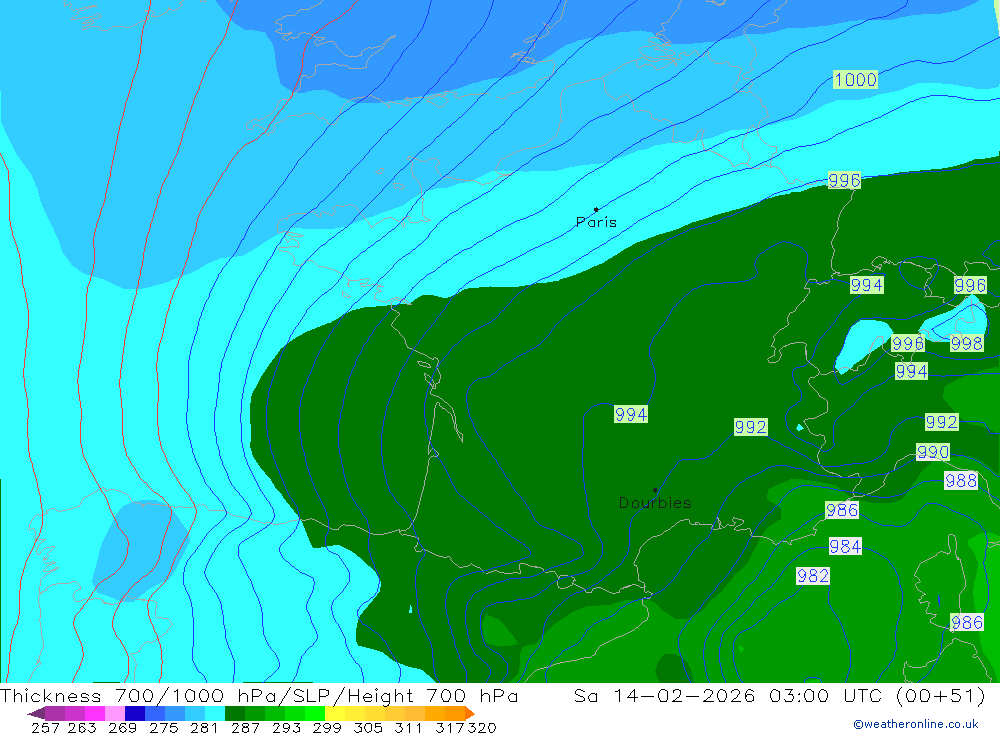The width and height of the screenshot is (1000, 733).
Task: Click the "Thickness 700/1000 hPa/SLP/Height 700 hPa" title
Action: point(259,696)
